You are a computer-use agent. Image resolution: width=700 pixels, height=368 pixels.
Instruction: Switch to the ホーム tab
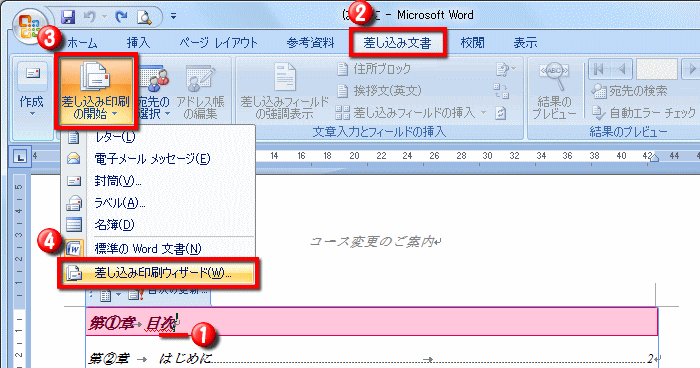[x=82, y=43]
